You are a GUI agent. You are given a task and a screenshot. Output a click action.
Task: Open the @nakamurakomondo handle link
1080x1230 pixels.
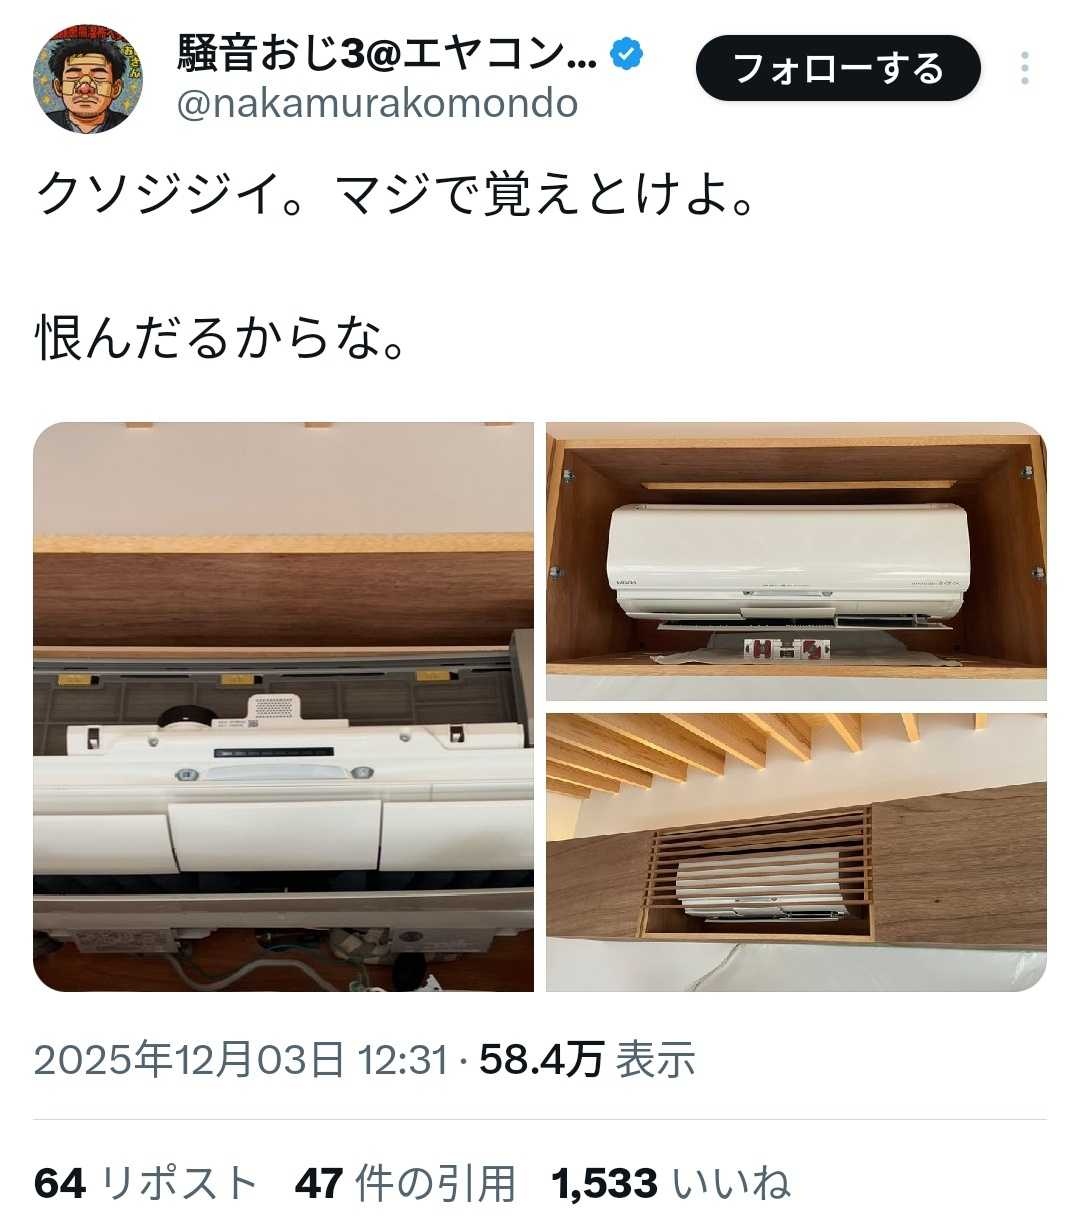[377, 104]
